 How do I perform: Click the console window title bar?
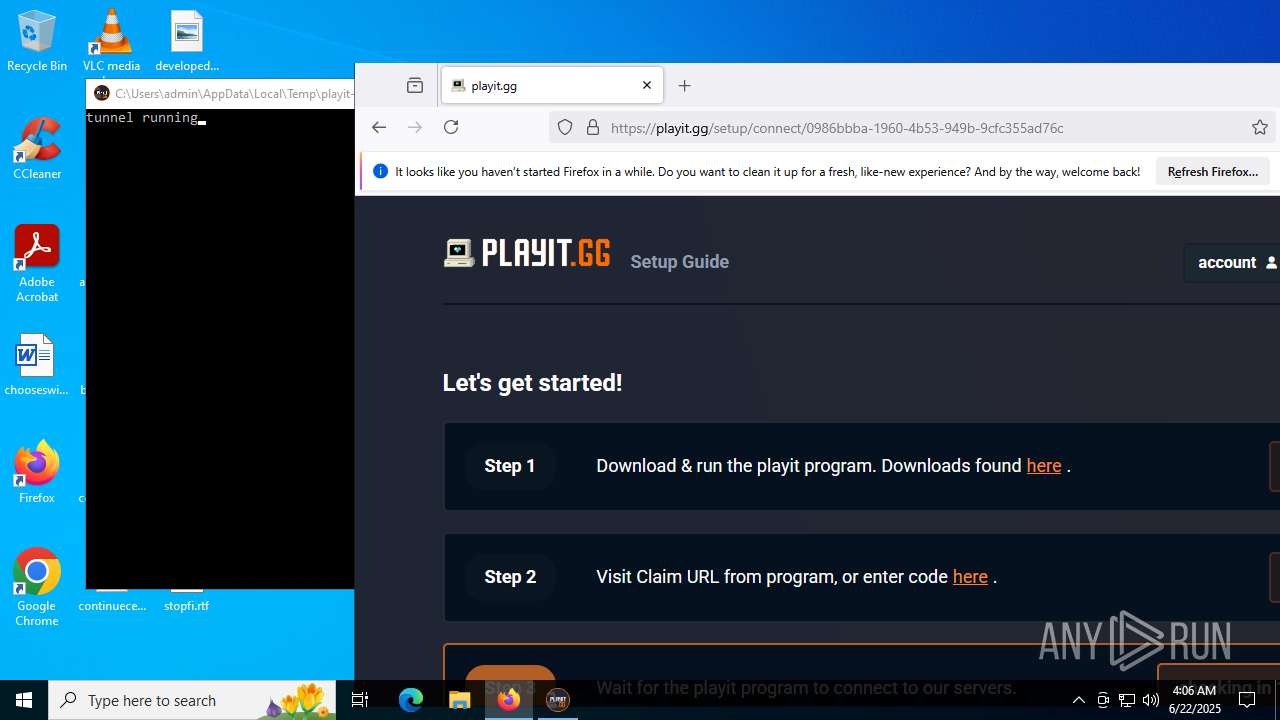pyautogui.click(x=220, y=93)
